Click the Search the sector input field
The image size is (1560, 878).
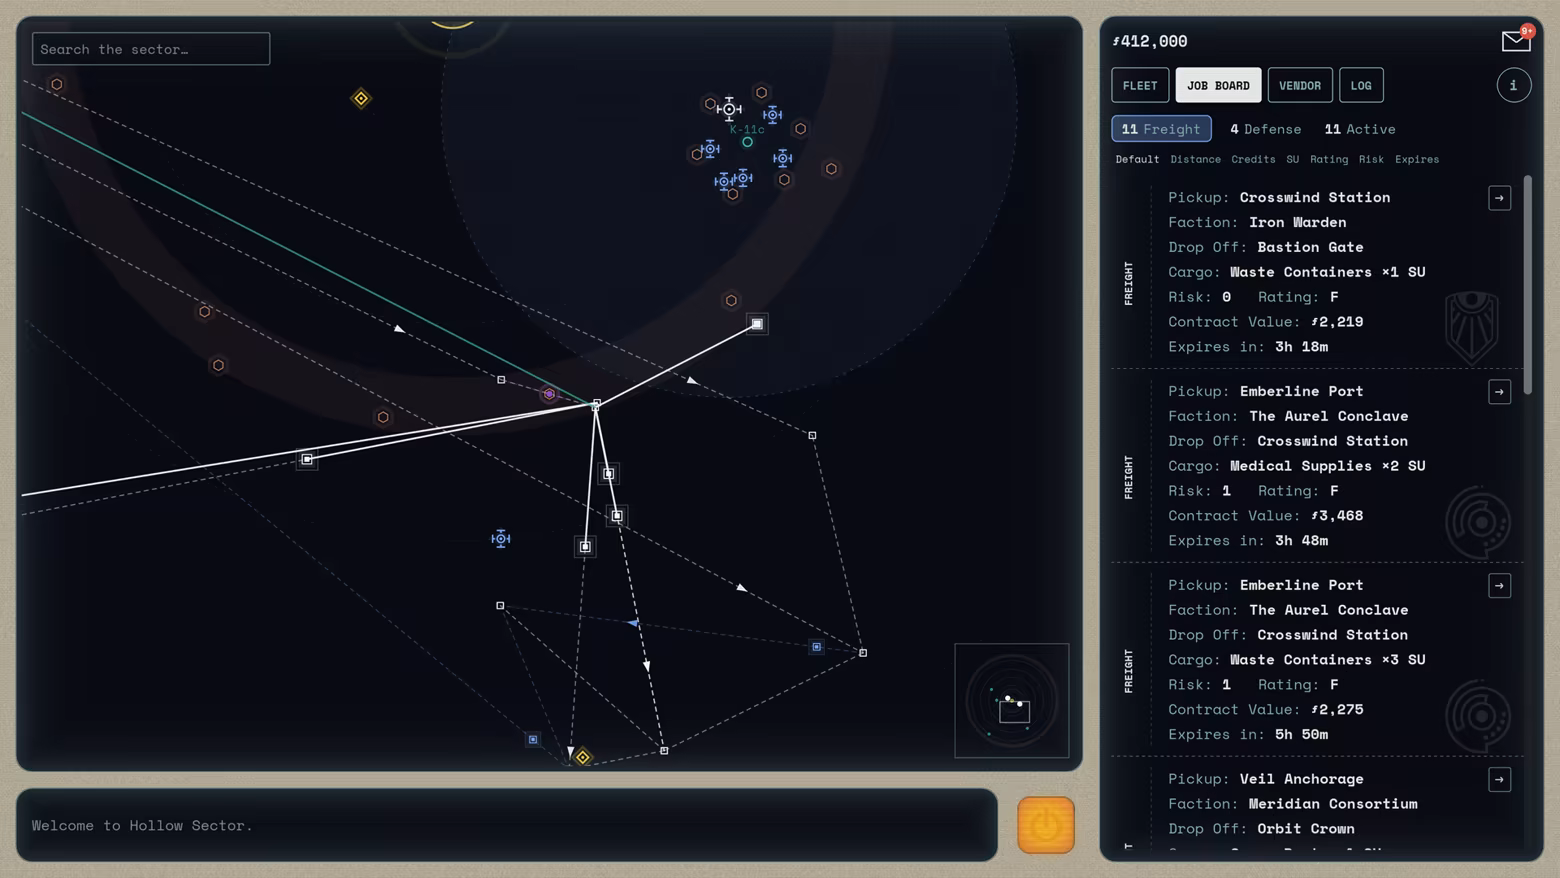tap(151, 49)
